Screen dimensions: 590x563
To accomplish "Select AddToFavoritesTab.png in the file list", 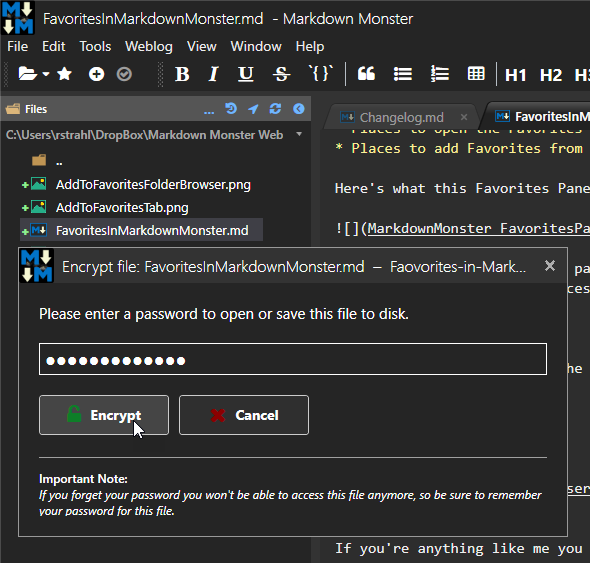I will pos(122,207).
